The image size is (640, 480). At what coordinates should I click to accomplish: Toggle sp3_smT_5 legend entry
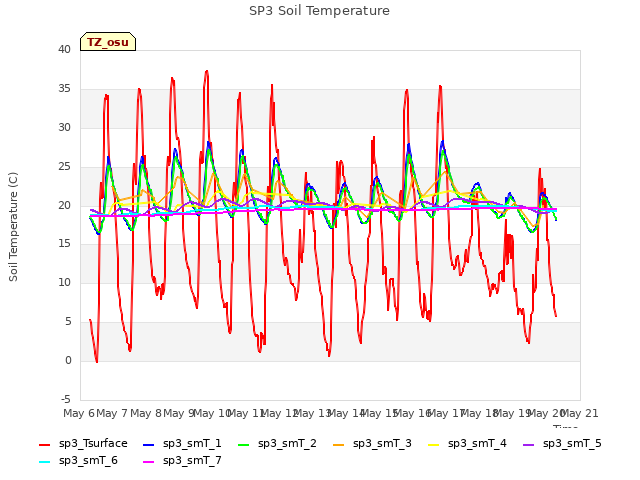click(x=562, y=444)
